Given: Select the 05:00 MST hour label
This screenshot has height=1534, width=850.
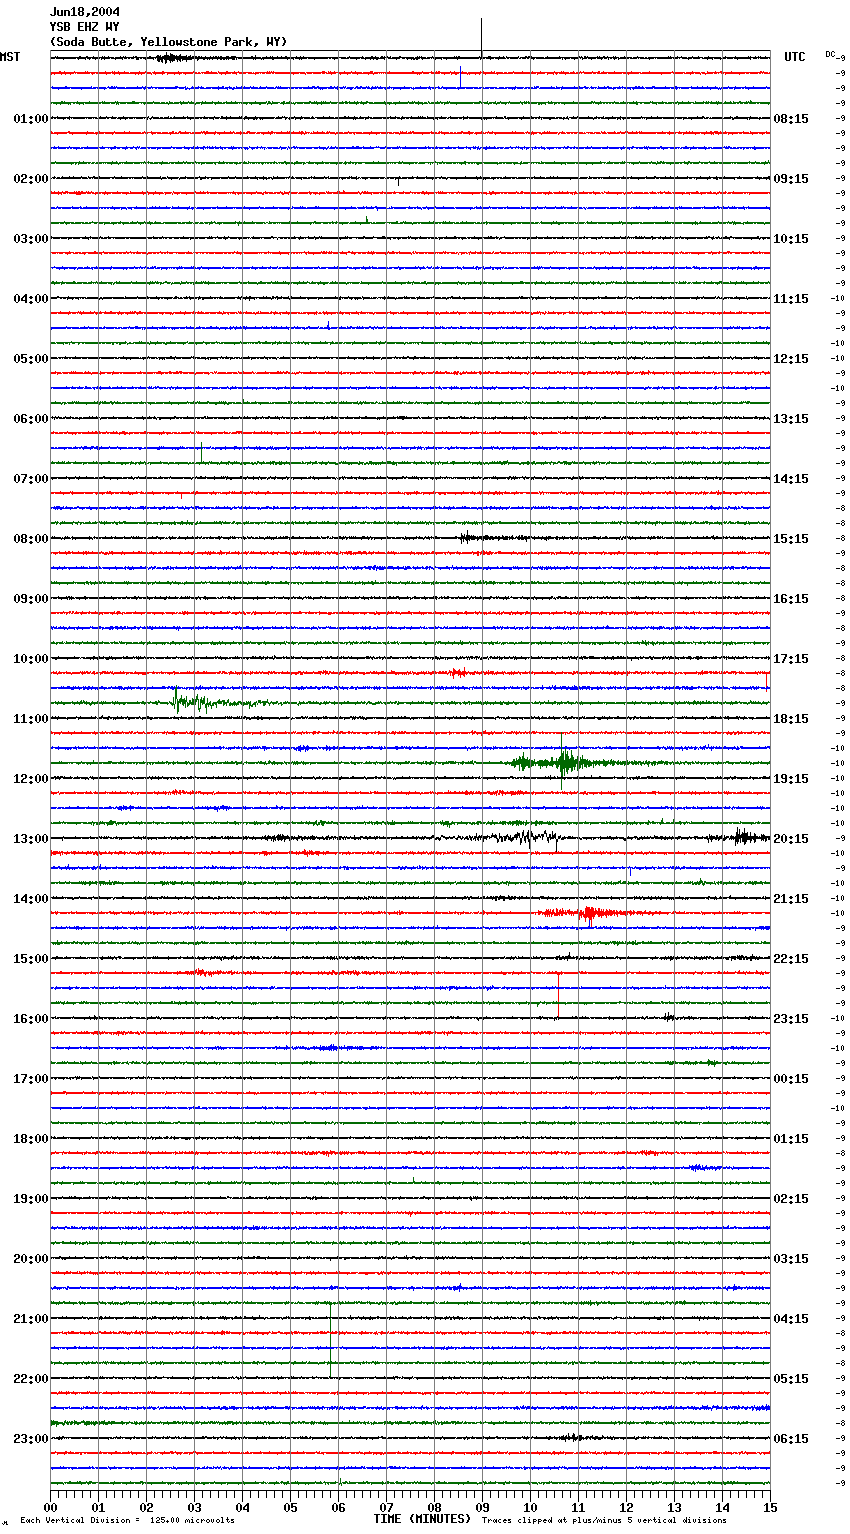Looking at the screenshot, I should click(x=31, y=359).
